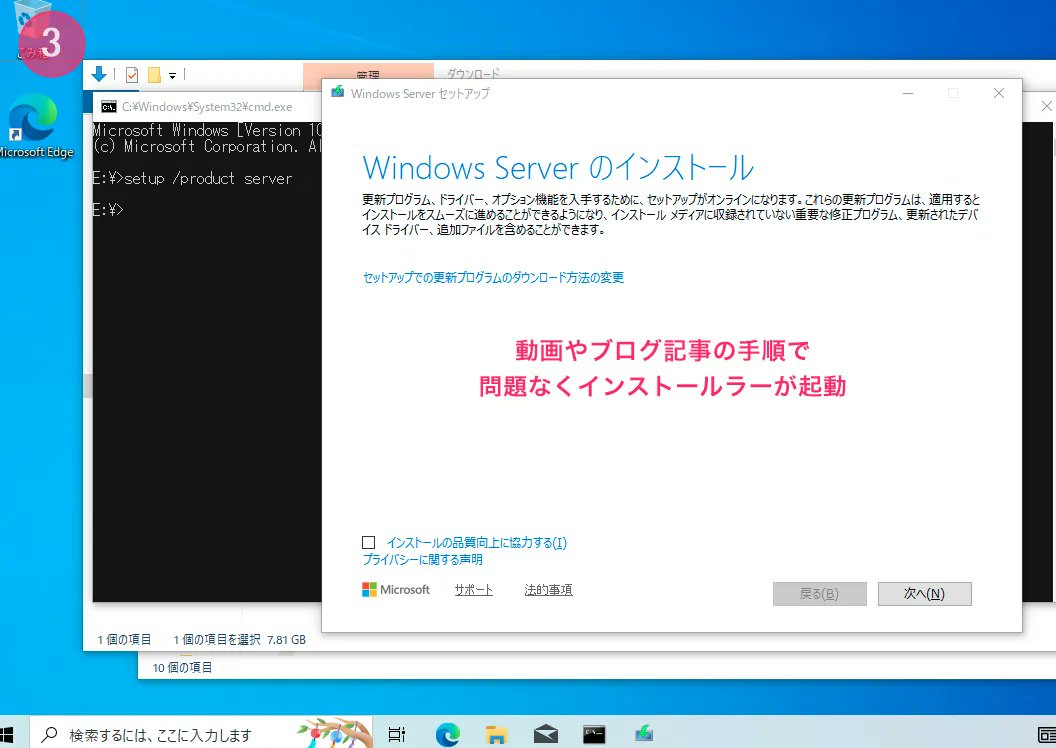Viewport: 1056px width, 748px height.
Task: Click the "10 個の項目" status bar text
Action: (x=182, y=667)
